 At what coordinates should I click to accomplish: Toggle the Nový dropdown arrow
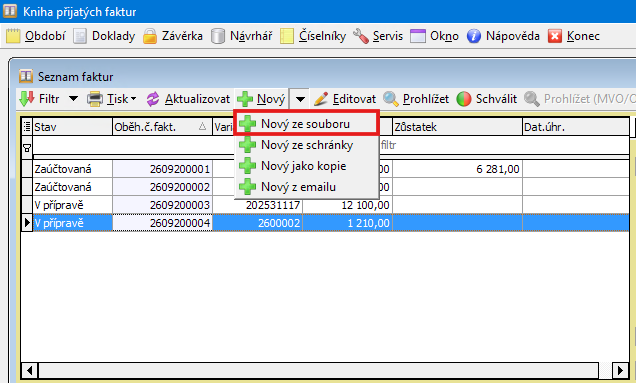300,99
